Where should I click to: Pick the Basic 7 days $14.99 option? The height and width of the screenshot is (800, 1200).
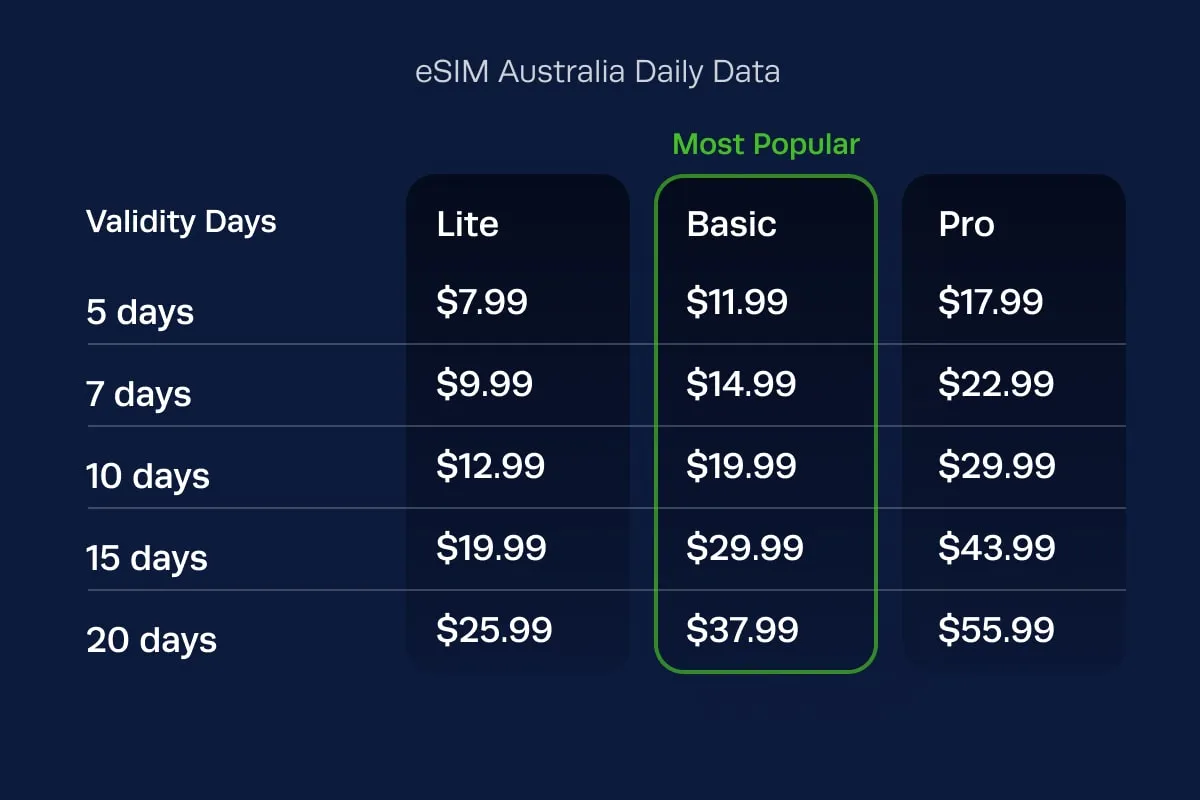click(741, 384)
